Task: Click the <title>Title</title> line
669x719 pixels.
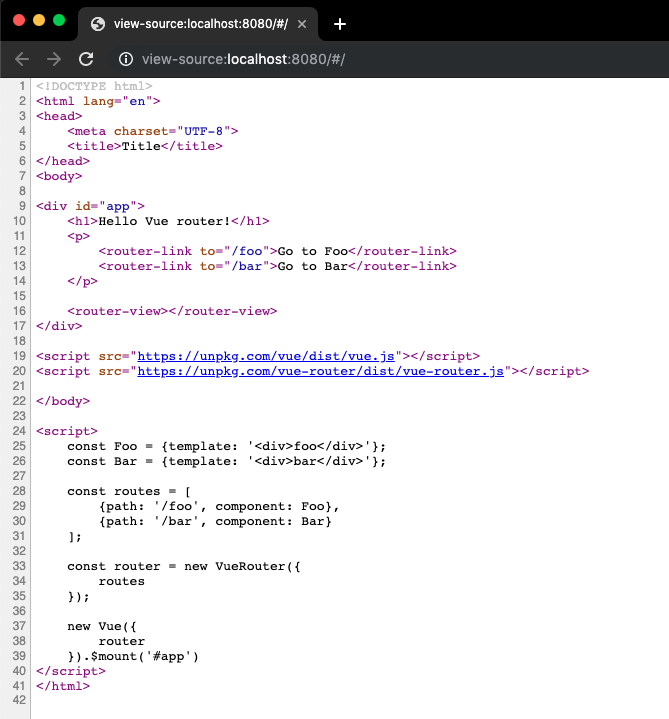Action: point(145,146)
